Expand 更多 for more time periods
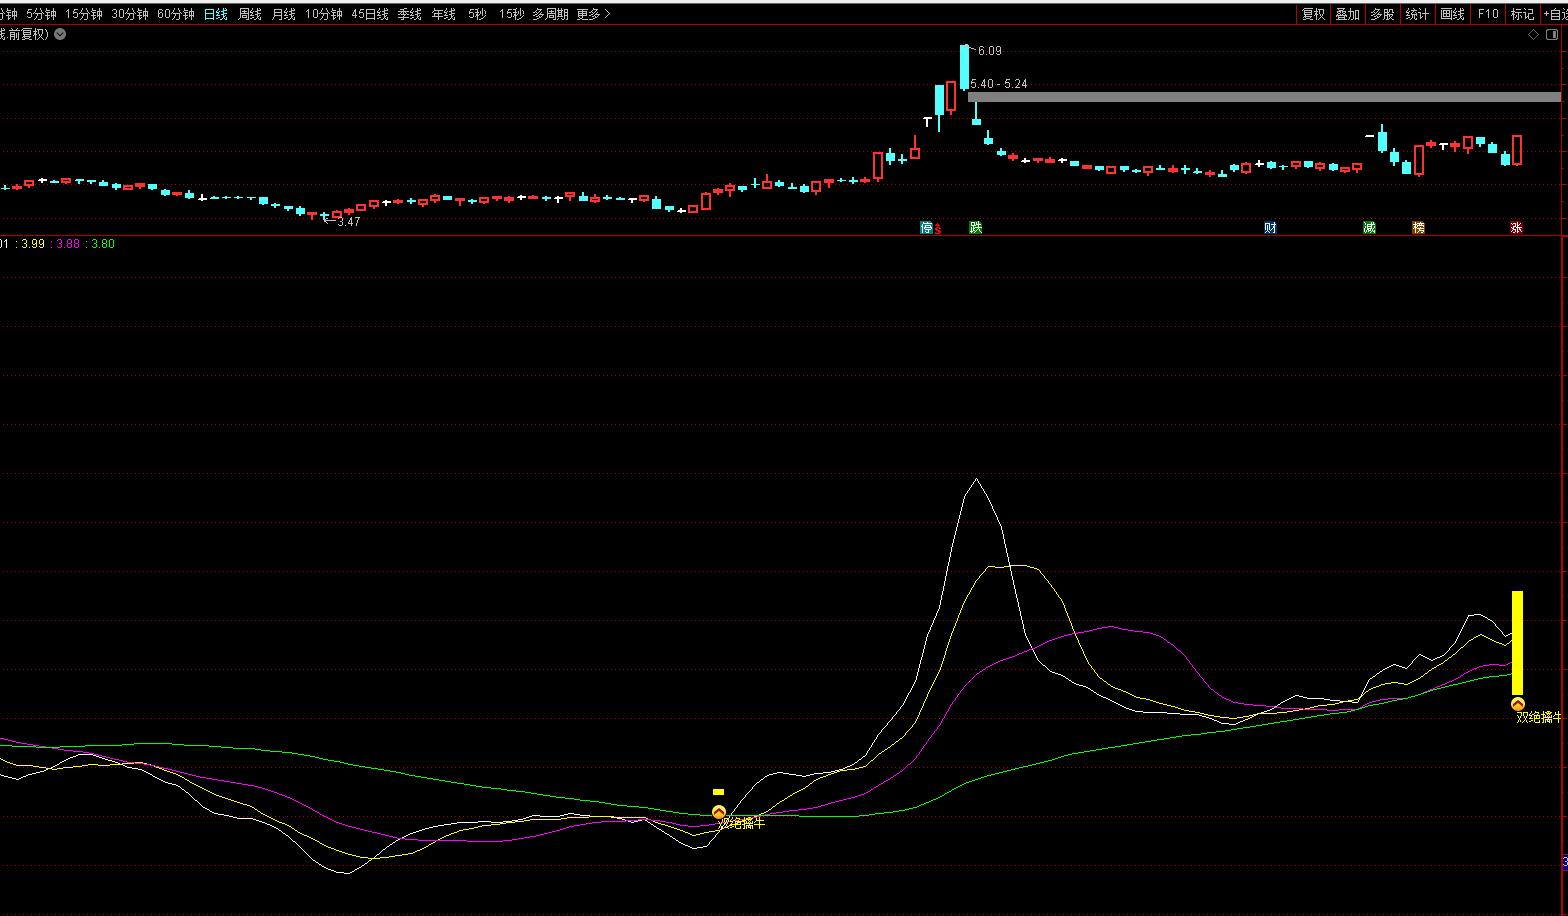Viewport: 1568px width, 916px height. pyautogui.click(x=593, y=14)
